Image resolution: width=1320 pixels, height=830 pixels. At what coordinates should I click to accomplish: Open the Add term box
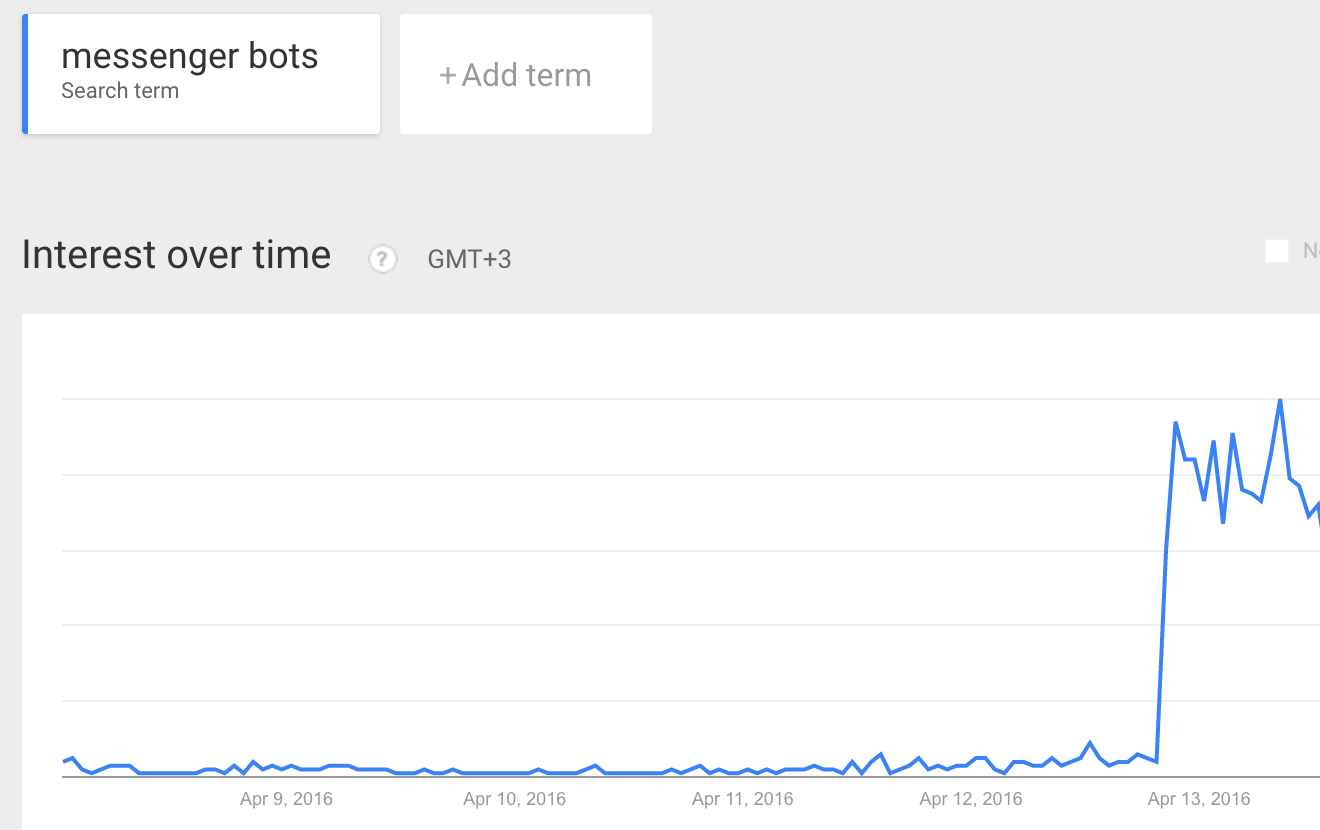[x=526, y=74]
